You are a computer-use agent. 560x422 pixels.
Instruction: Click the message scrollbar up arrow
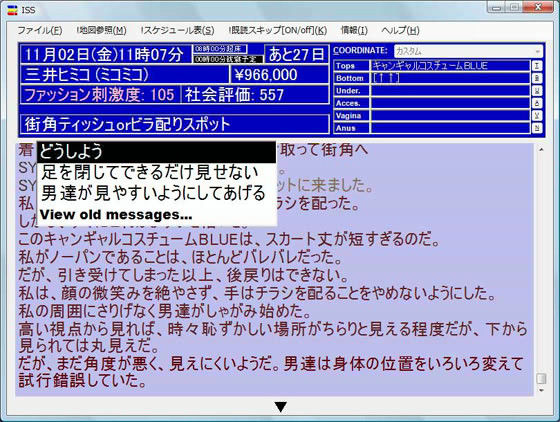tap(541, 150)
